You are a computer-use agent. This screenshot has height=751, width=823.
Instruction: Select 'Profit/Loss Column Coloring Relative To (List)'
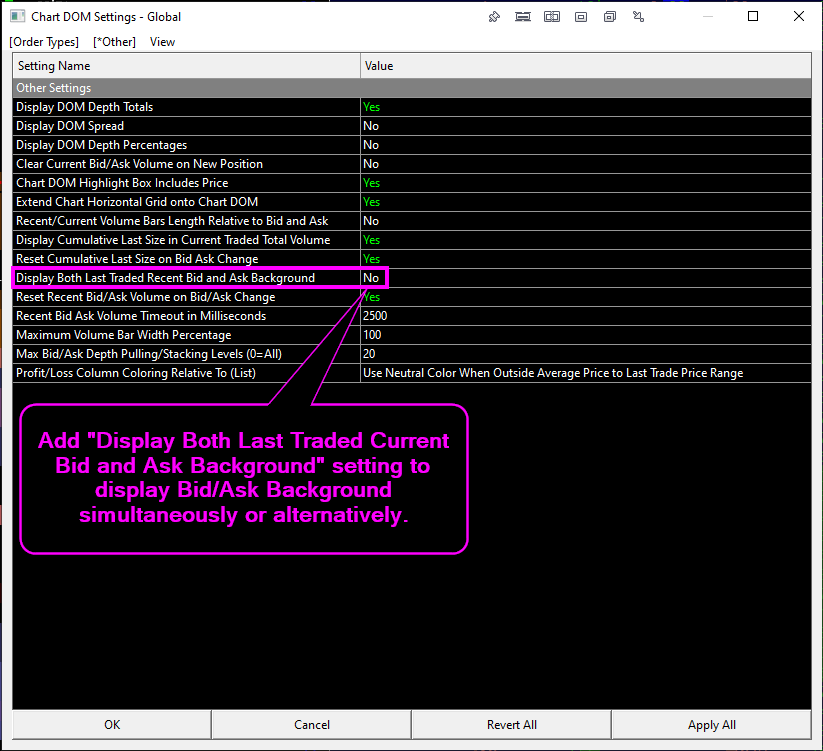[186, 373]
